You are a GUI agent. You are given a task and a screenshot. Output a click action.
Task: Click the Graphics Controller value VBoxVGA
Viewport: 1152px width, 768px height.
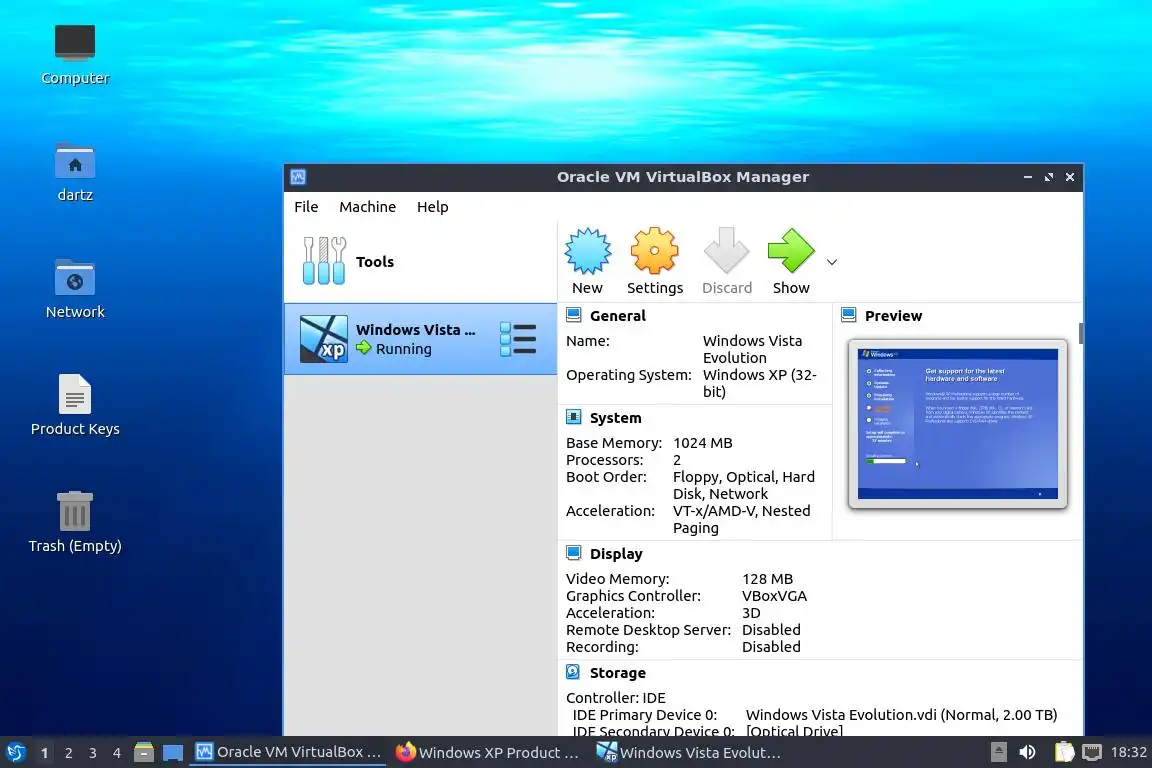point(774,596)
